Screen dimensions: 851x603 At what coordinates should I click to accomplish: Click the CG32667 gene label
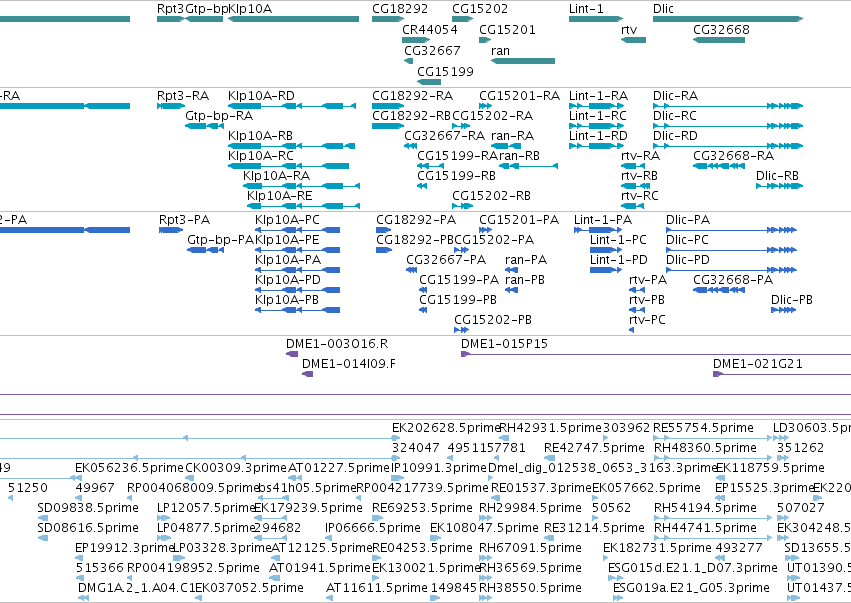click(432, 50)
